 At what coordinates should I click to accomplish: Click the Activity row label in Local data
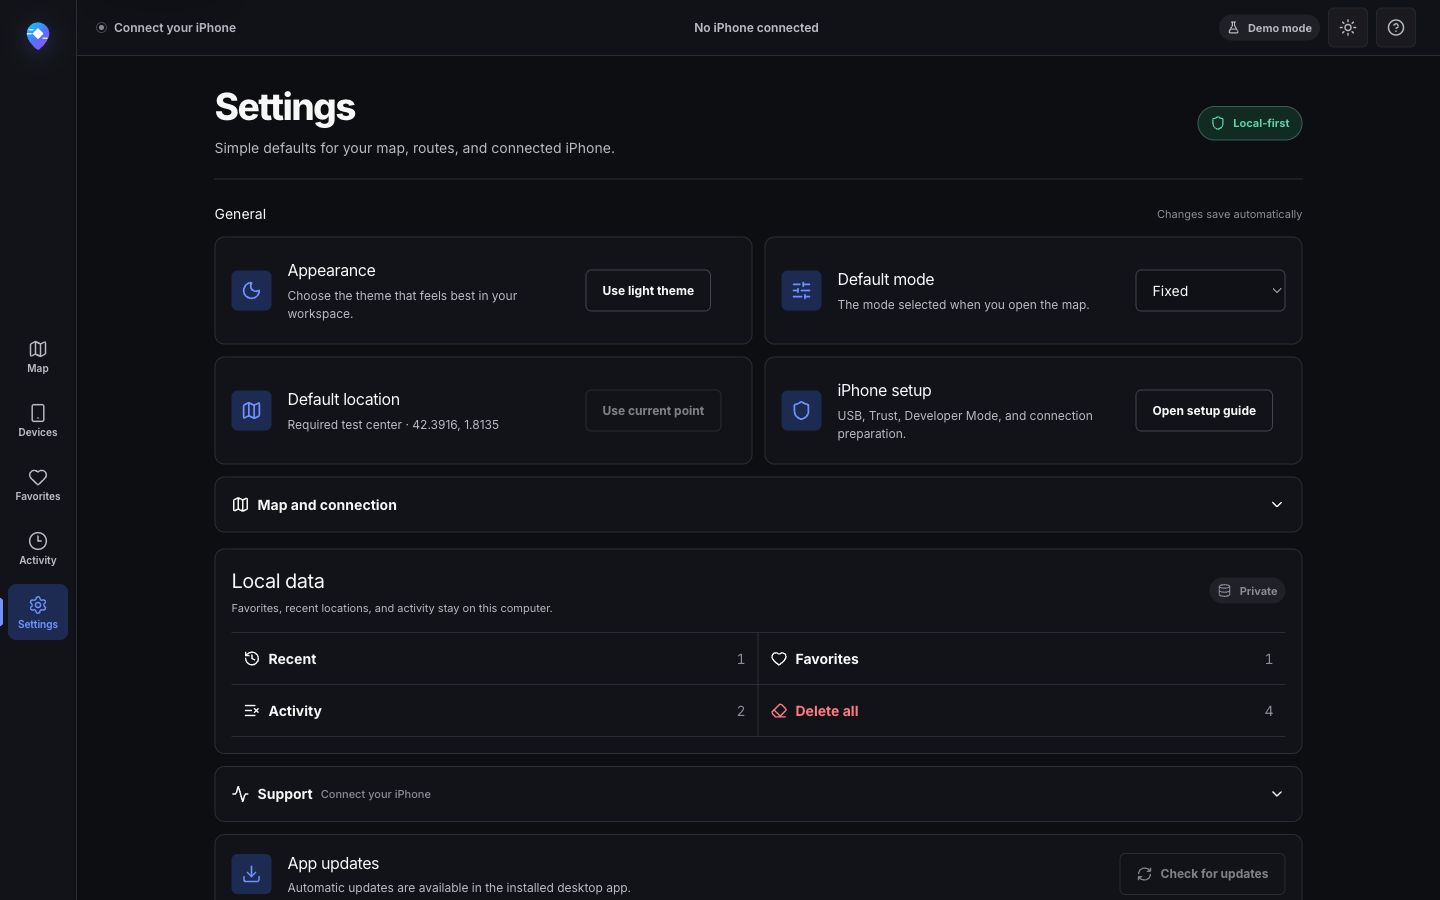tap(295, 711)
